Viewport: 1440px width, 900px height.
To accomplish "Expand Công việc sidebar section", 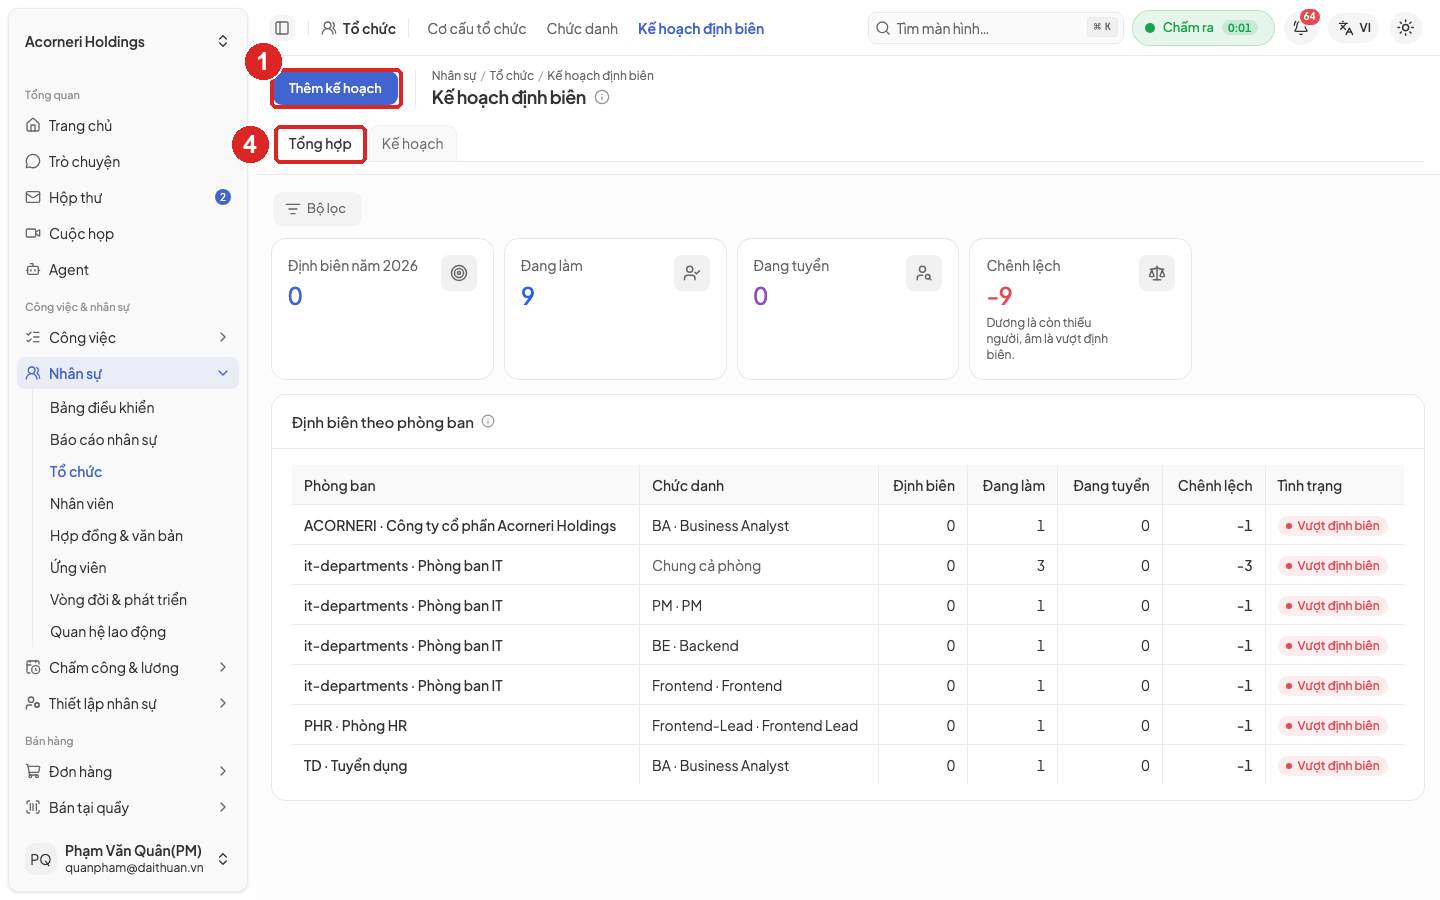I will 128,338.
